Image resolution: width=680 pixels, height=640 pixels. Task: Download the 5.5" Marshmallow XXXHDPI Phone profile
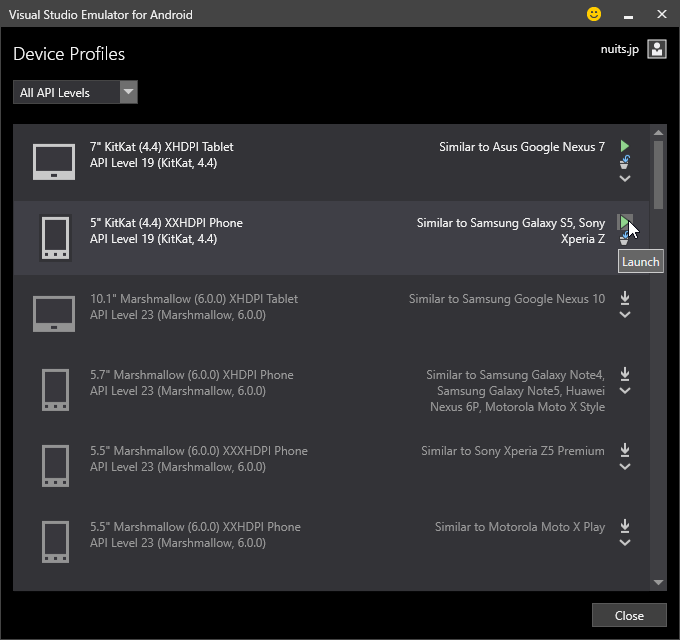(x=624, y=450)
